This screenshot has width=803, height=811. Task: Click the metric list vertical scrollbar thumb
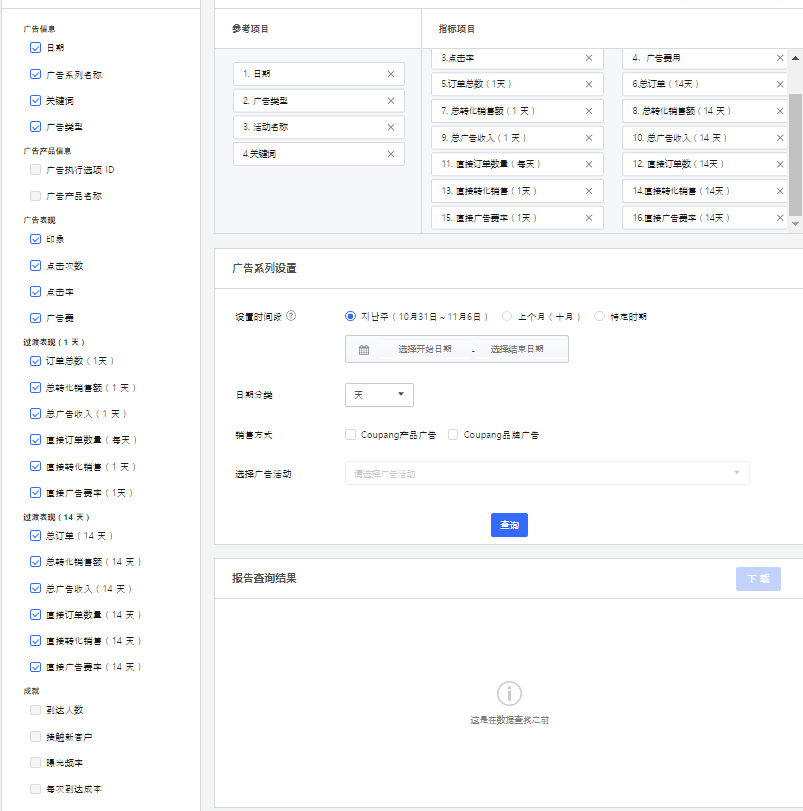click(795, 155)
